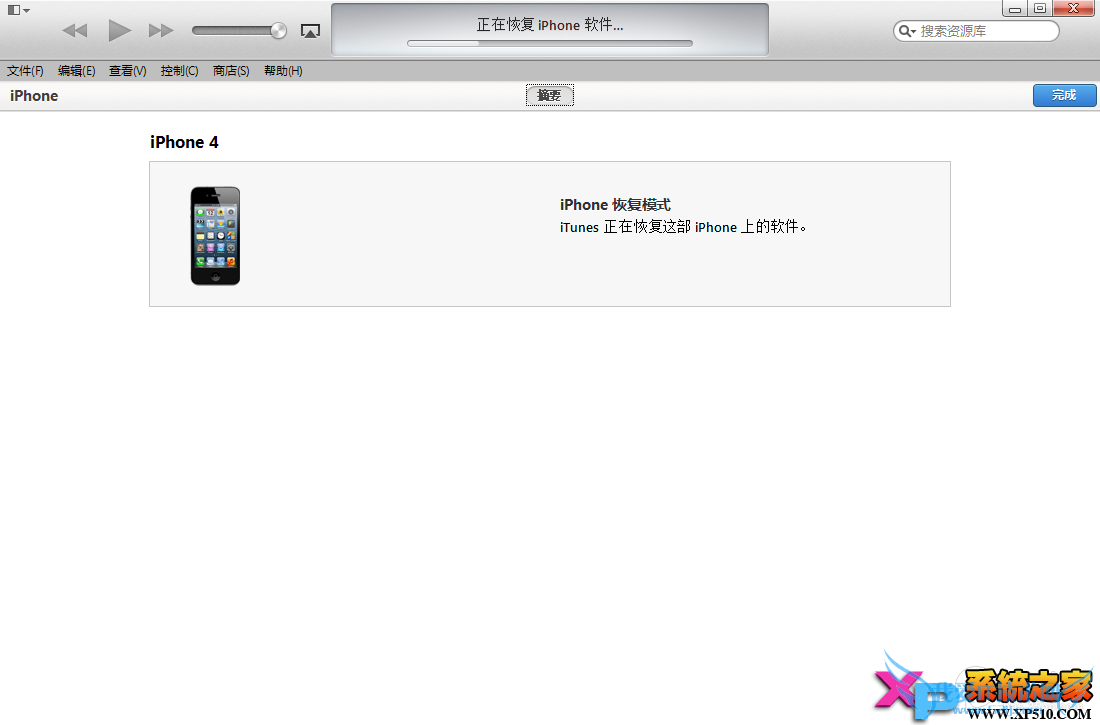
Task: Click the iPhone 恢复模式 title text
Action: (x=615, y=205)
